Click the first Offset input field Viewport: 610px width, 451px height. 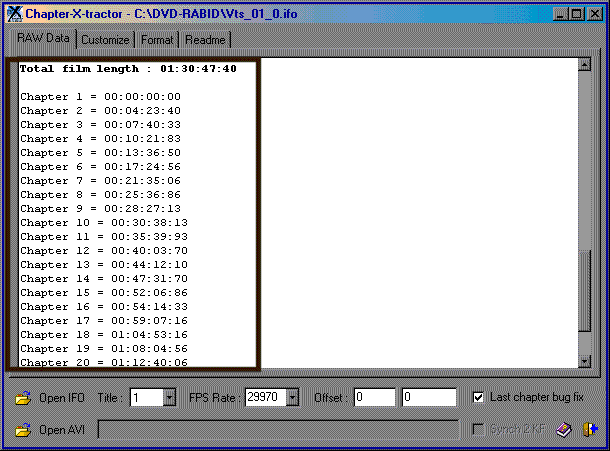tap(375, 397)
